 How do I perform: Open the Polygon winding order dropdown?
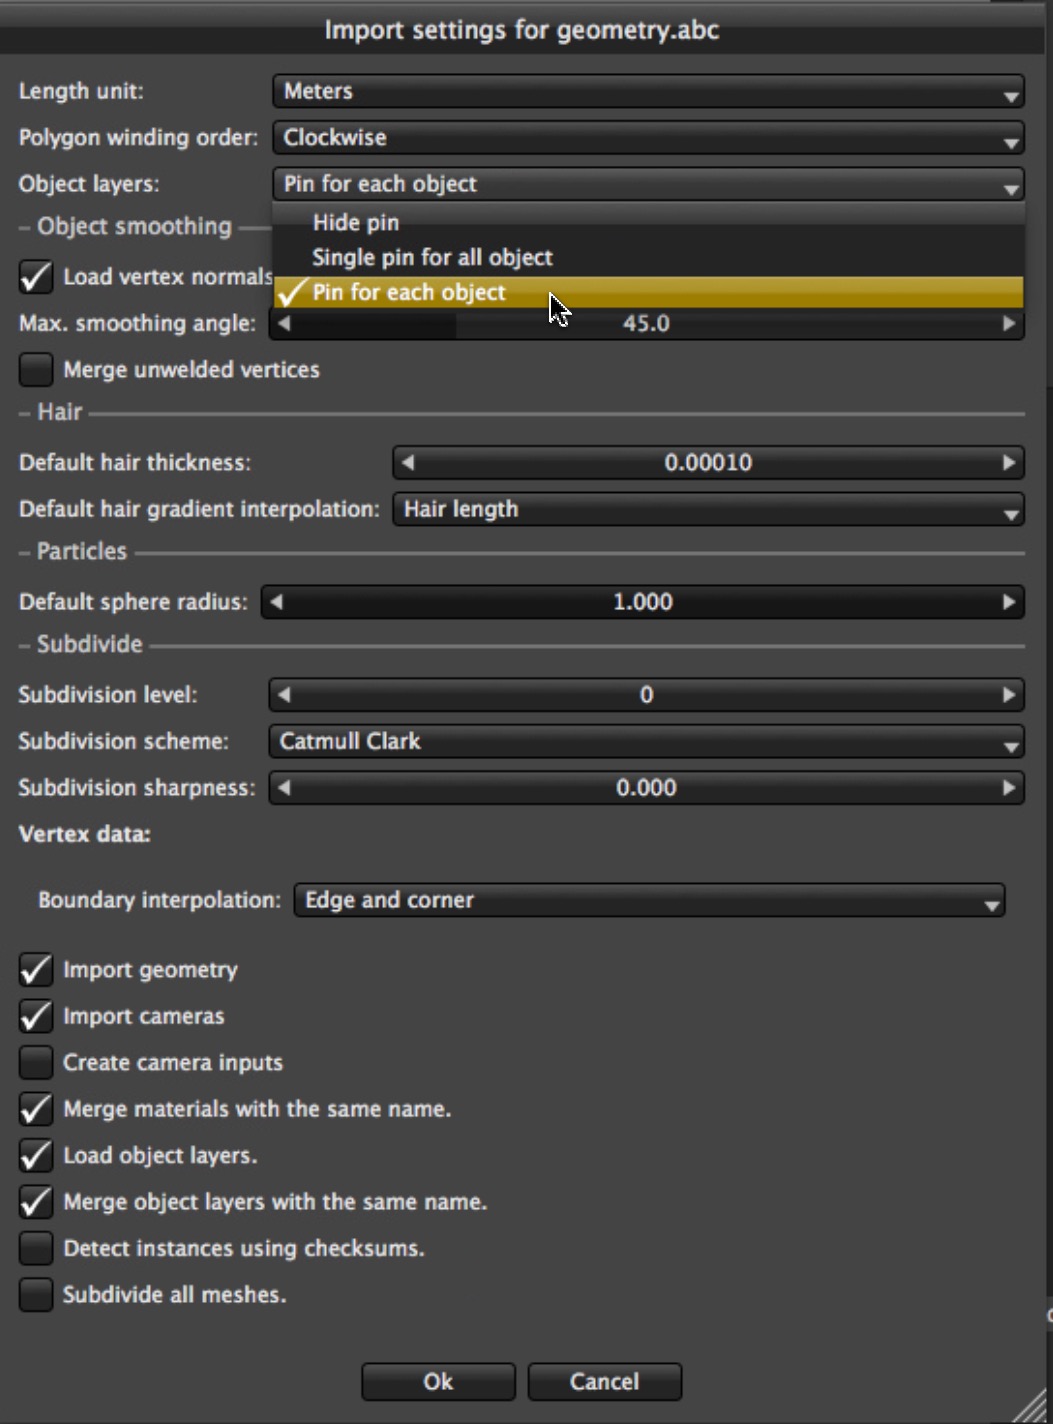(648, 138)
